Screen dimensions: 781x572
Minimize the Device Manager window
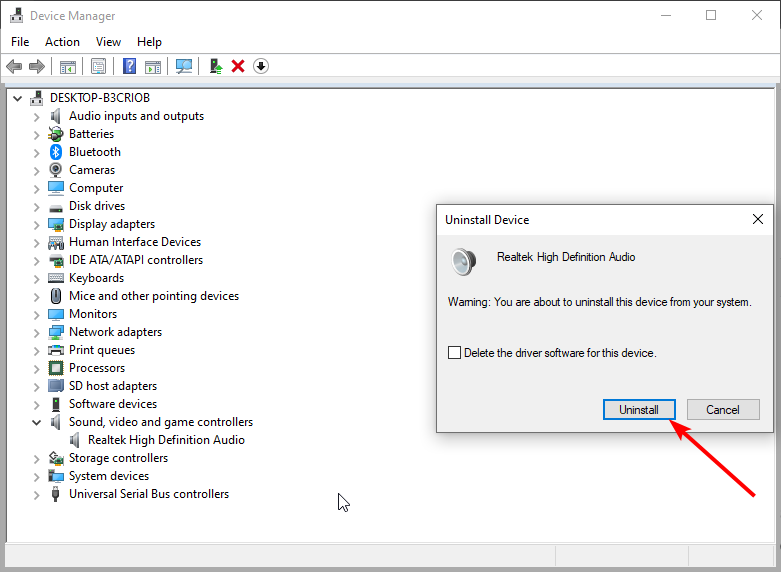click(666, 15)
